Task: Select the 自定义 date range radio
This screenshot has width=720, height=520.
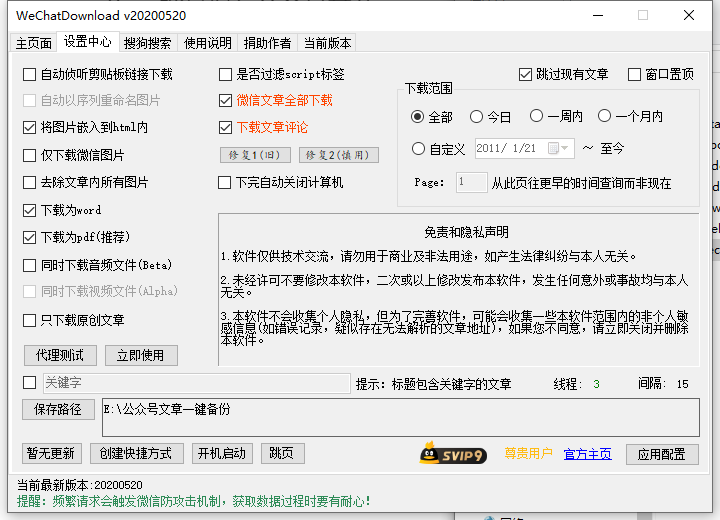Action: point(418,148)
